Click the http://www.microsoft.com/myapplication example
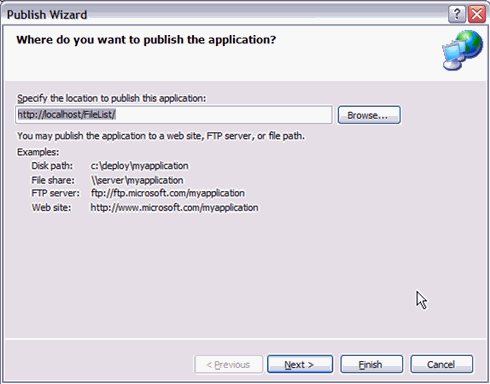 pos(174,208)
